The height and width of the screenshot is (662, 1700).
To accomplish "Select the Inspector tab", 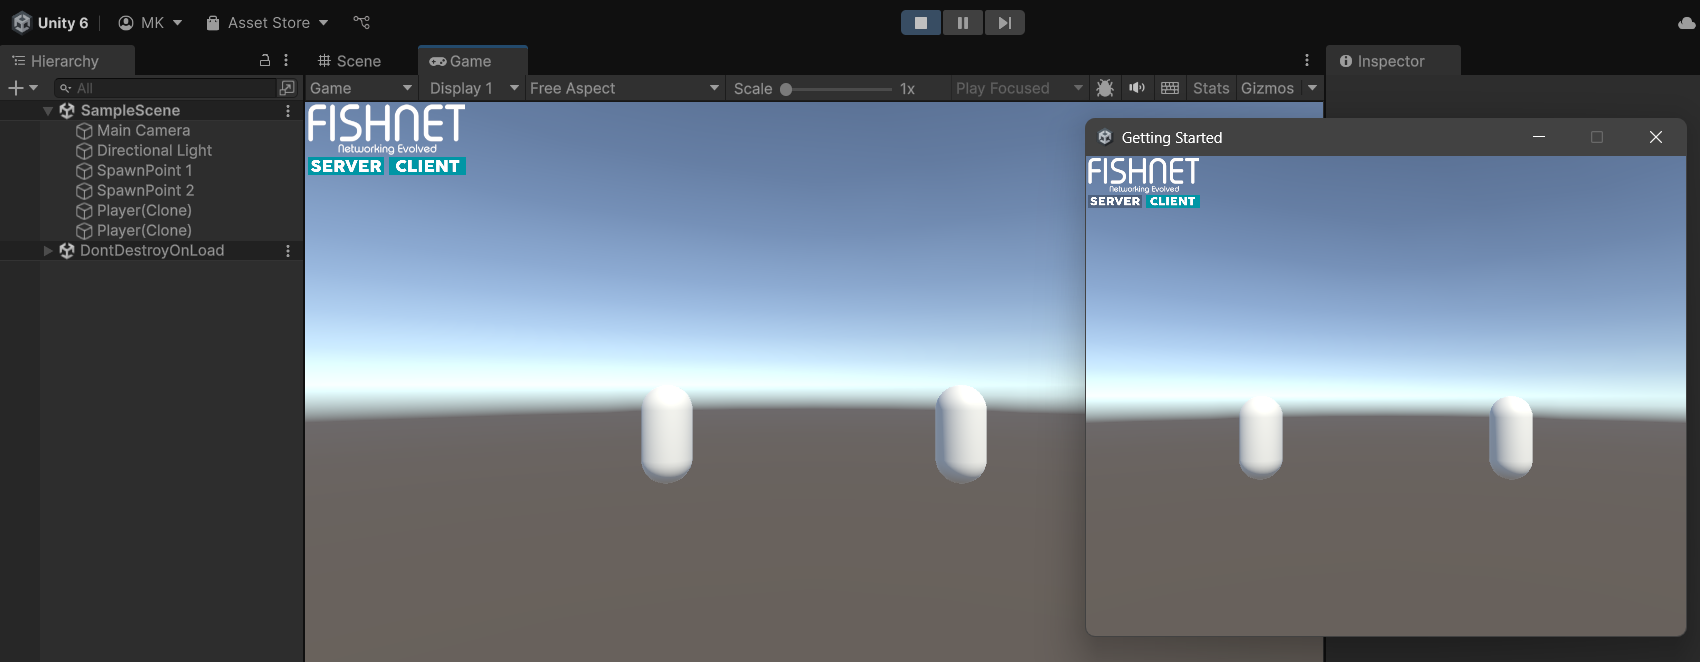I will point(1393,61).
